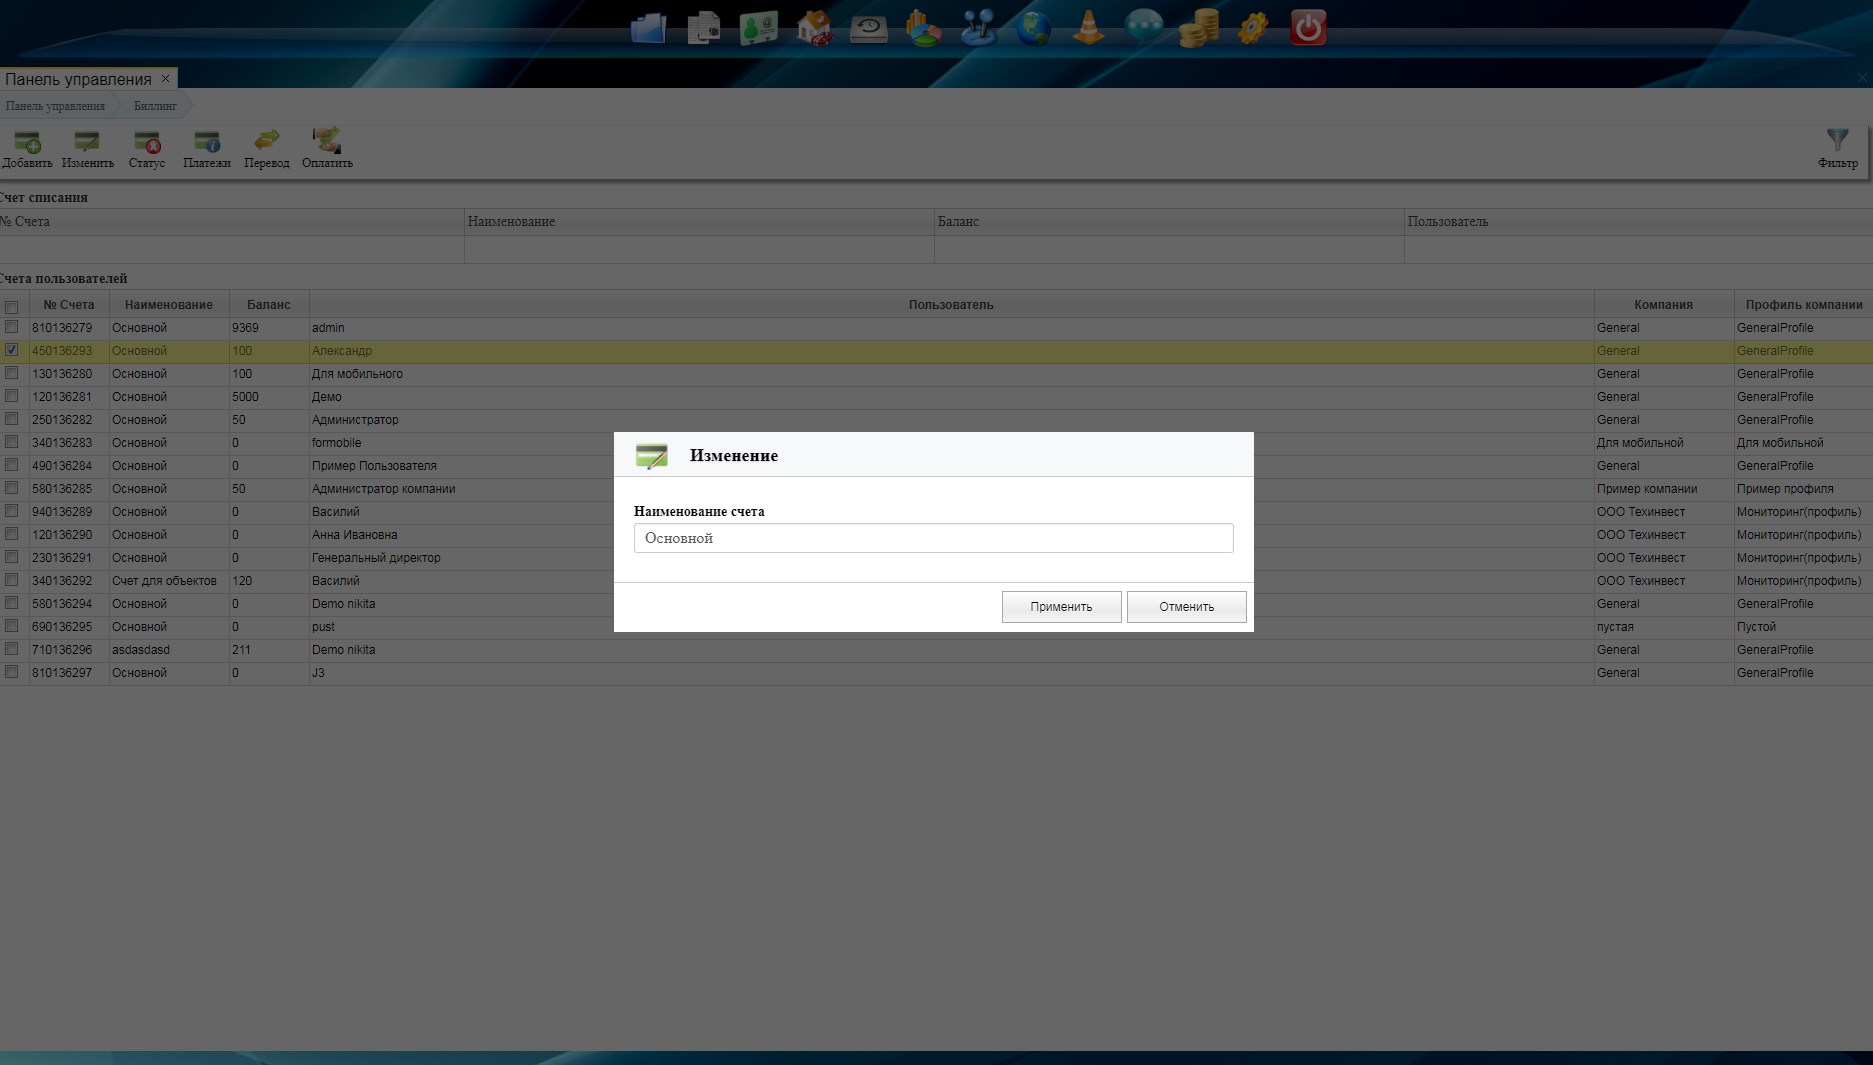Click account name Счет для объектов
Viewport: 1873px width, 1065px height.
(x=164, y=581)
